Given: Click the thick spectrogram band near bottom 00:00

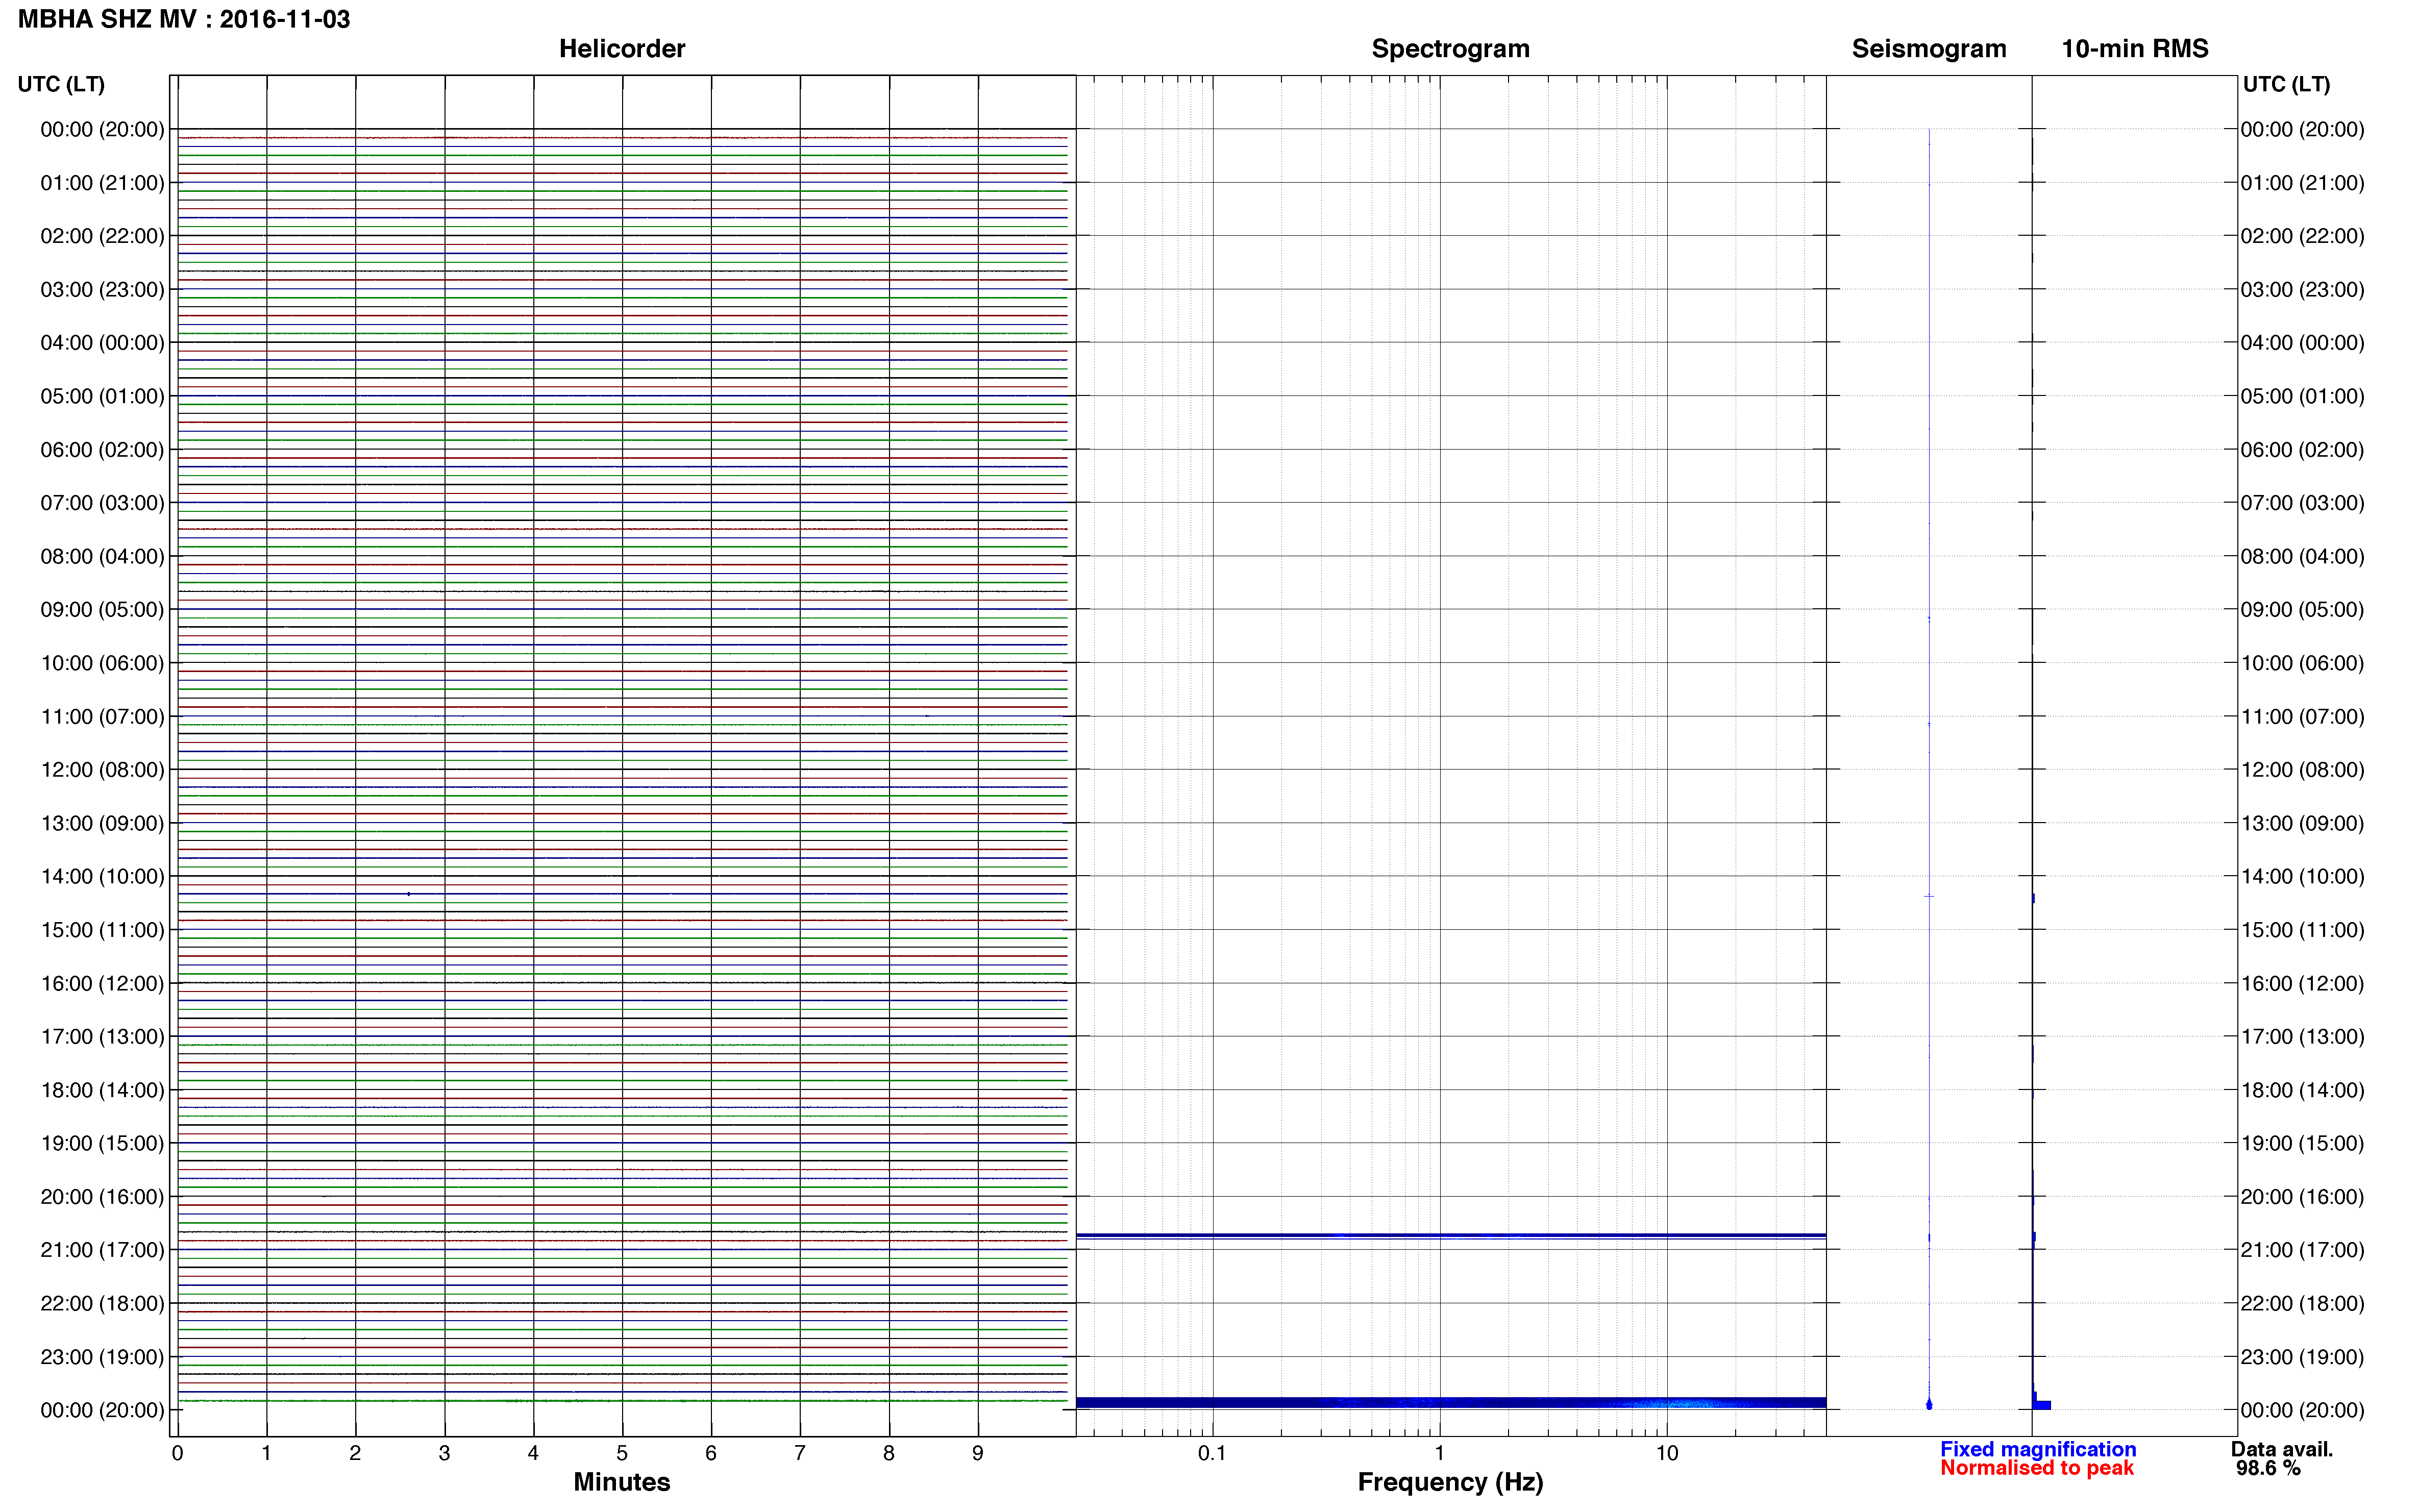Looking at the screenshot, I should (x=1451, y=1403).
